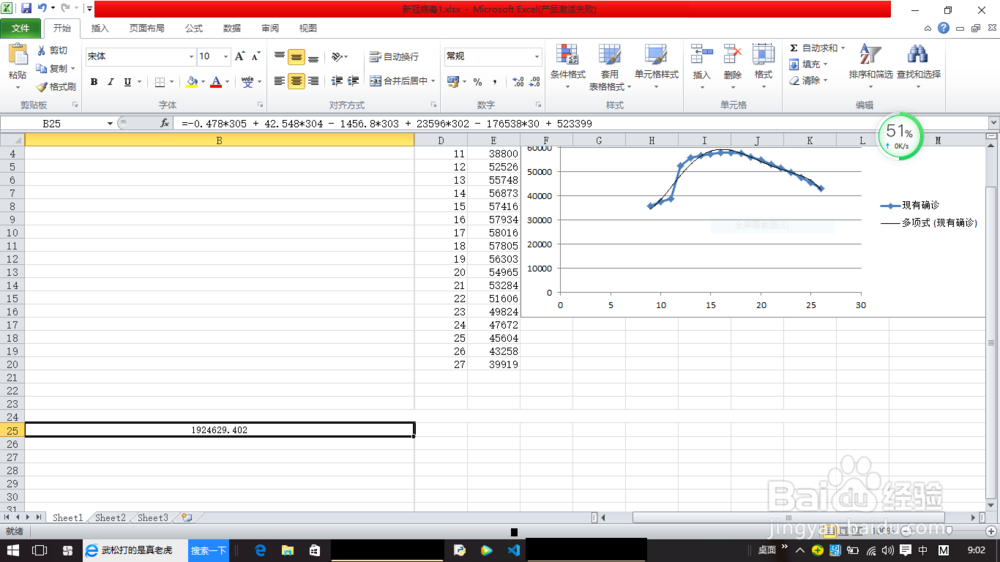Click the Cell Styles icon

pos(656,55)
